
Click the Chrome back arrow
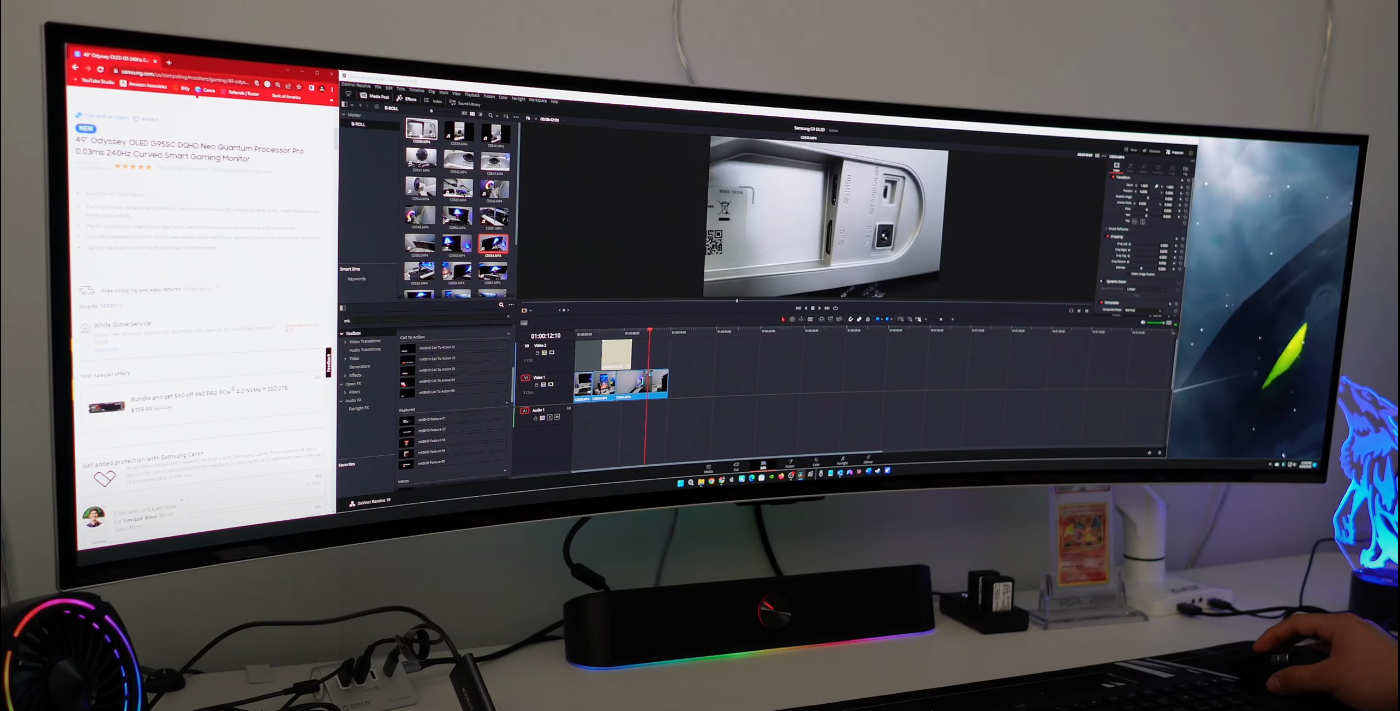(75, 67)
